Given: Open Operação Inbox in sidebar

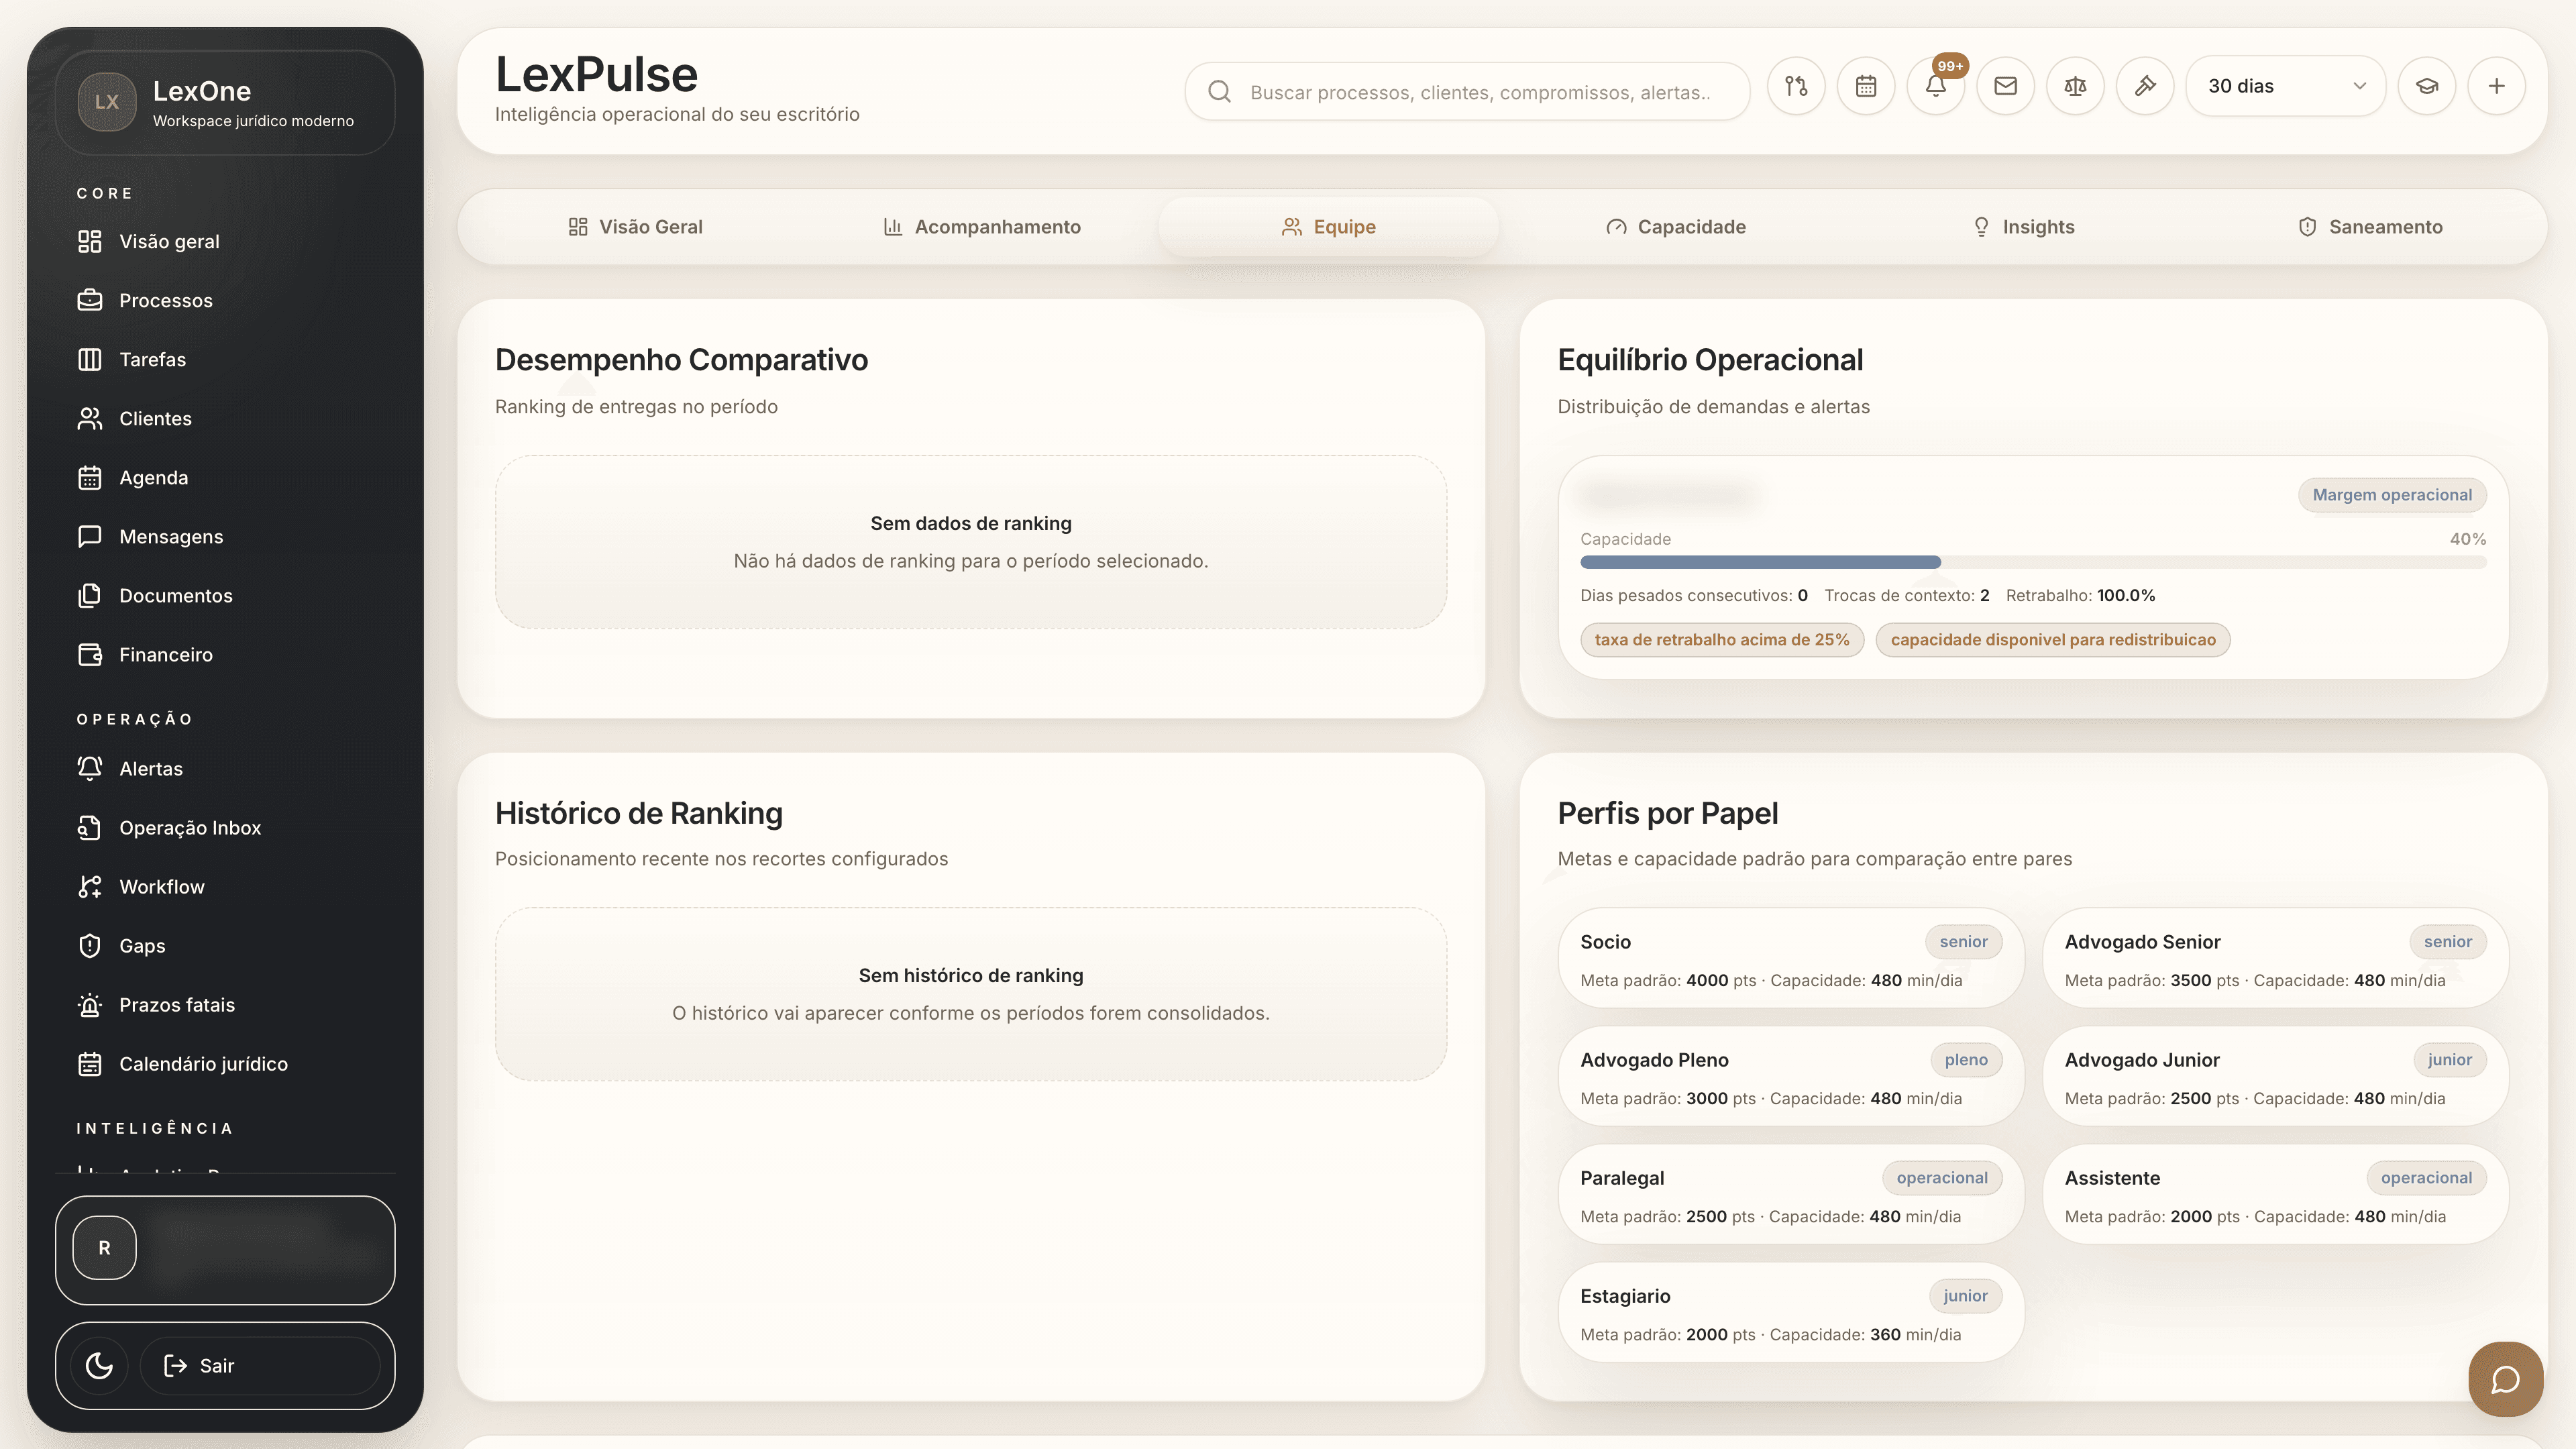Looking at the screenshot, I should 189,828.
